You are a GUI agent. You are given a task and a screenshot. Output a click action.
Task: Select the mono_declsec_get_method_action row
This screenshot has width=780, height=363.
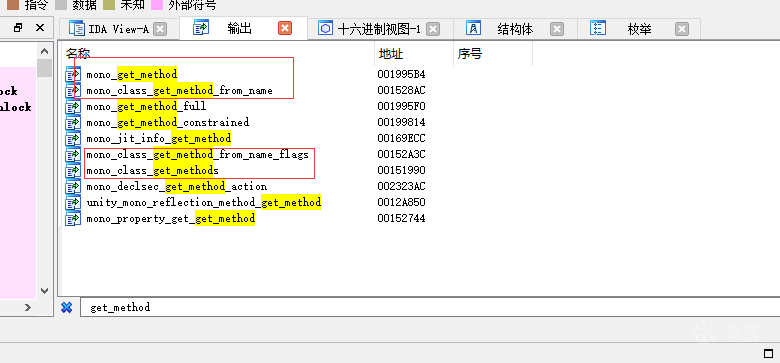tap(420, 187)
